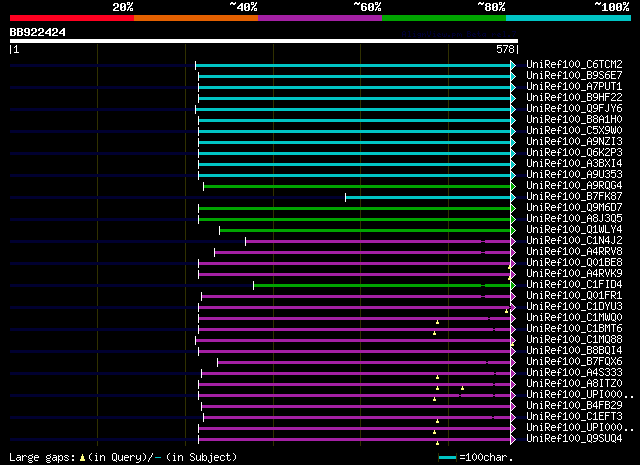Open the UniRef100_C5X9W0 hit label

coord(574,131)
